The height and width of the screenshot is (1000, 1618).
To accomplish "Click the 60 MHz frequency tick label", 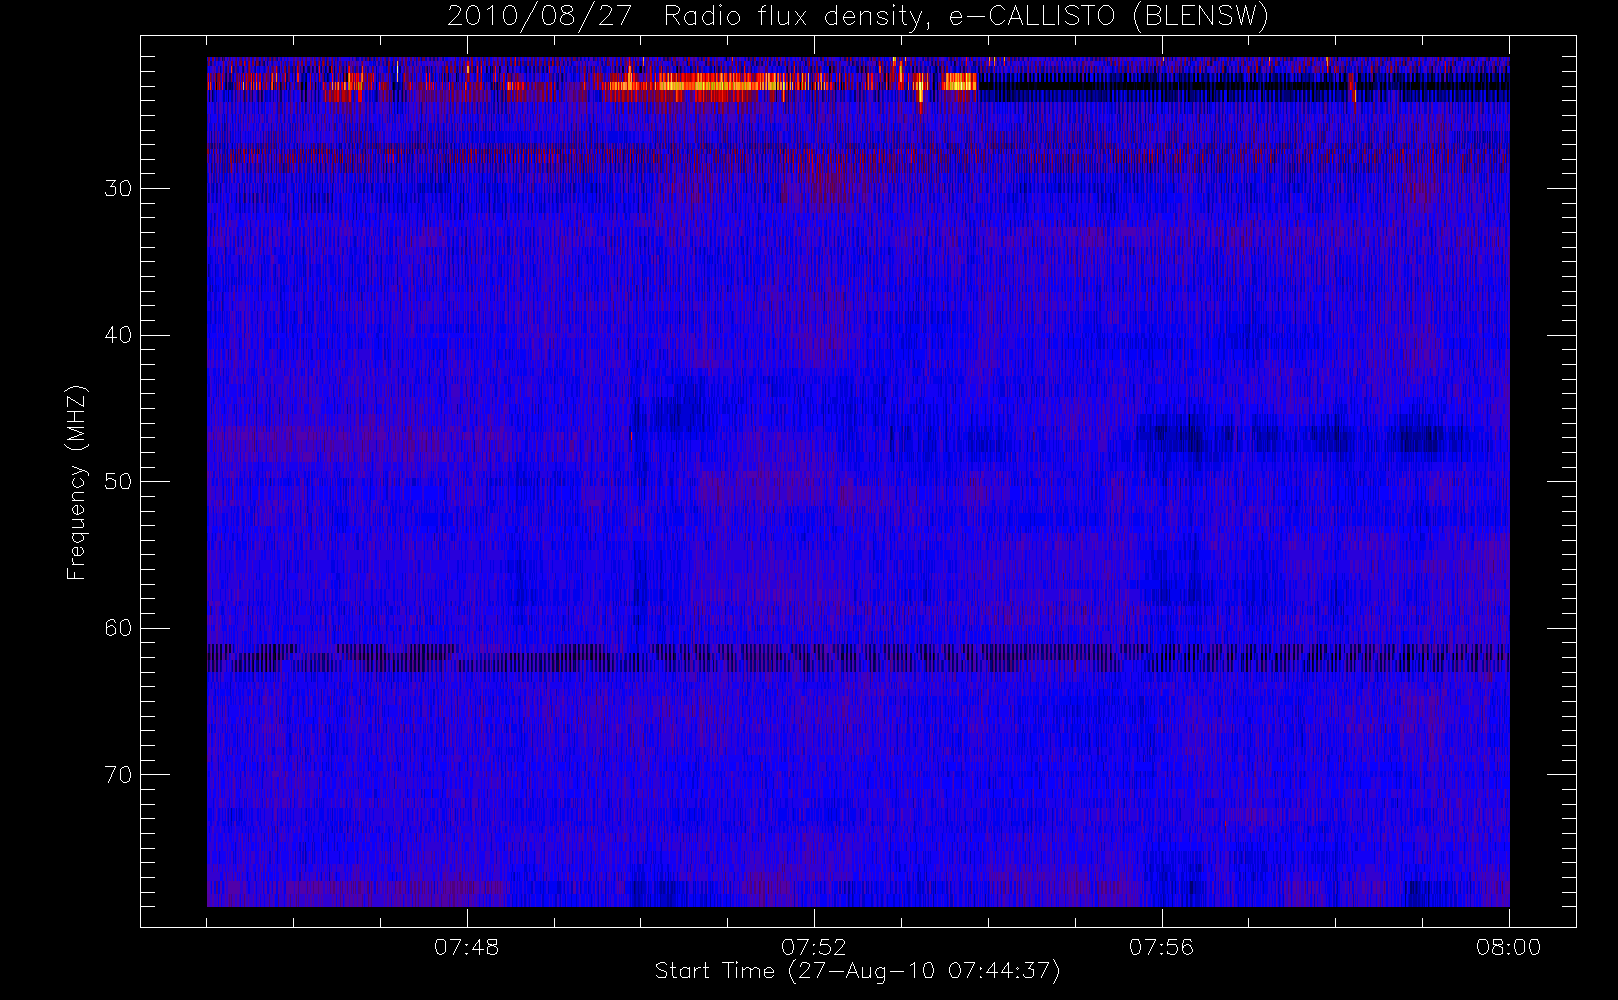I will pos(118,628).
